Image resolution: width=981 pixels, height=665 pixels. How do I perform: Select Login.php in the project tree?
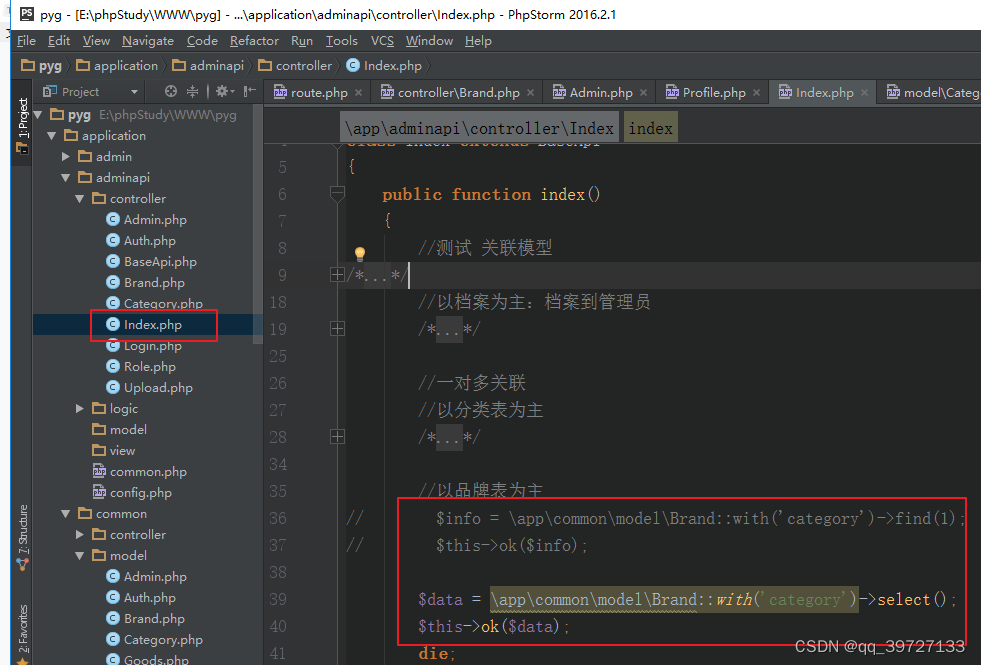coord(143,346)
